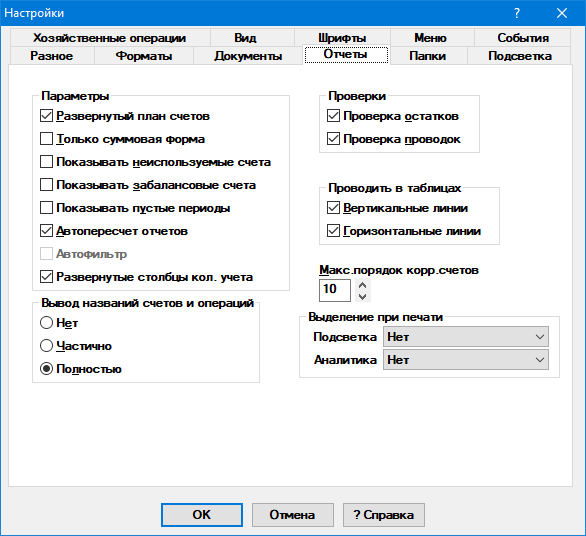Enable Только суммовая форма checkbox
Screen dimensions: 586x536
point(46,139)
